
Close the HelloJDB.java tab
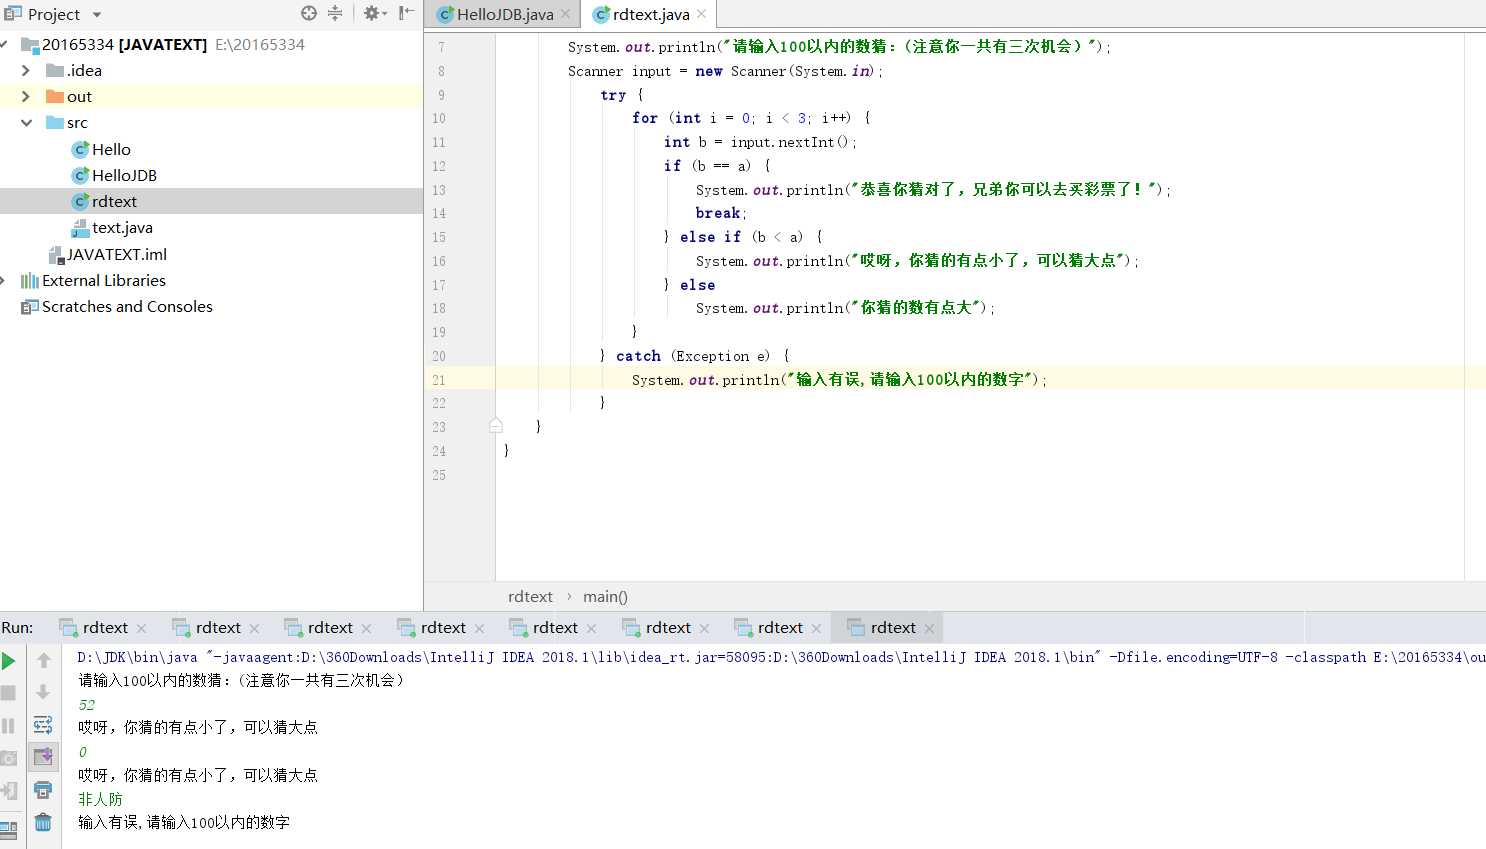point(566,14)
